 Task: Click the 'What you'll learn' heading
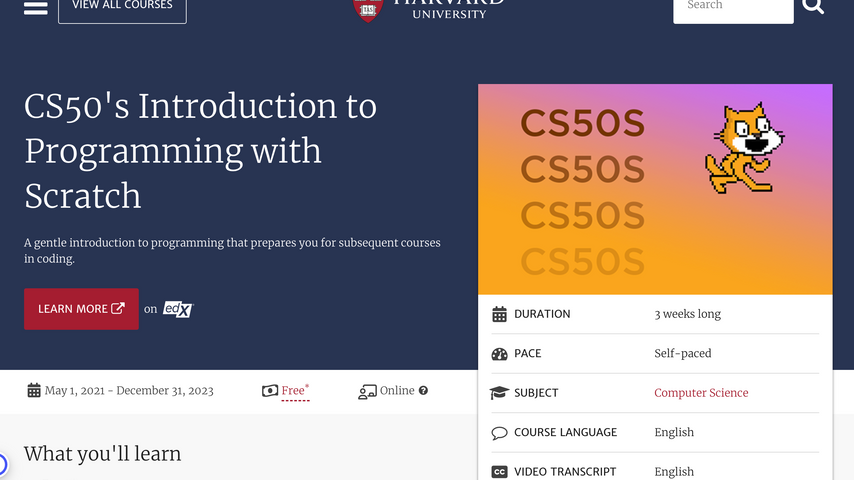coord(102,454)
